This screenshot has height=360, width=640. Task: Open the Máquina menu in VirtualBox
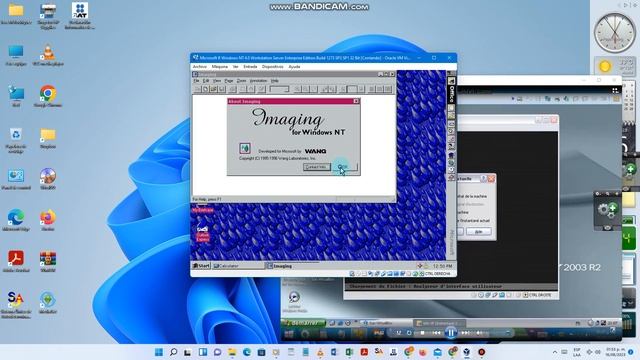pyautogui.click(x=220, y=67)
